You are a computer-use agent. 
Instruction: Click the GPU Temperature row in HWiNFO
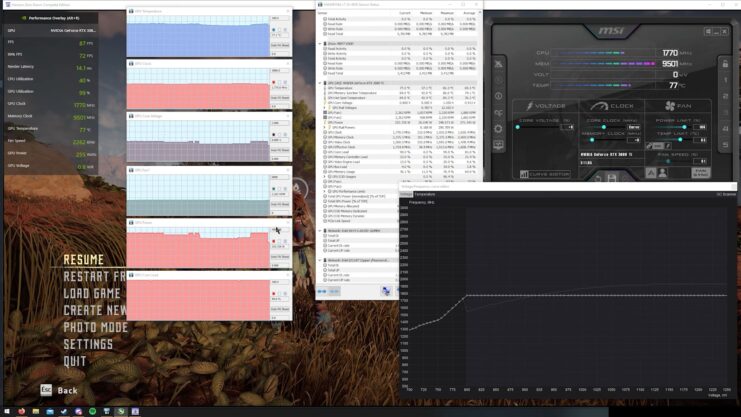click(x=399, y=88)
